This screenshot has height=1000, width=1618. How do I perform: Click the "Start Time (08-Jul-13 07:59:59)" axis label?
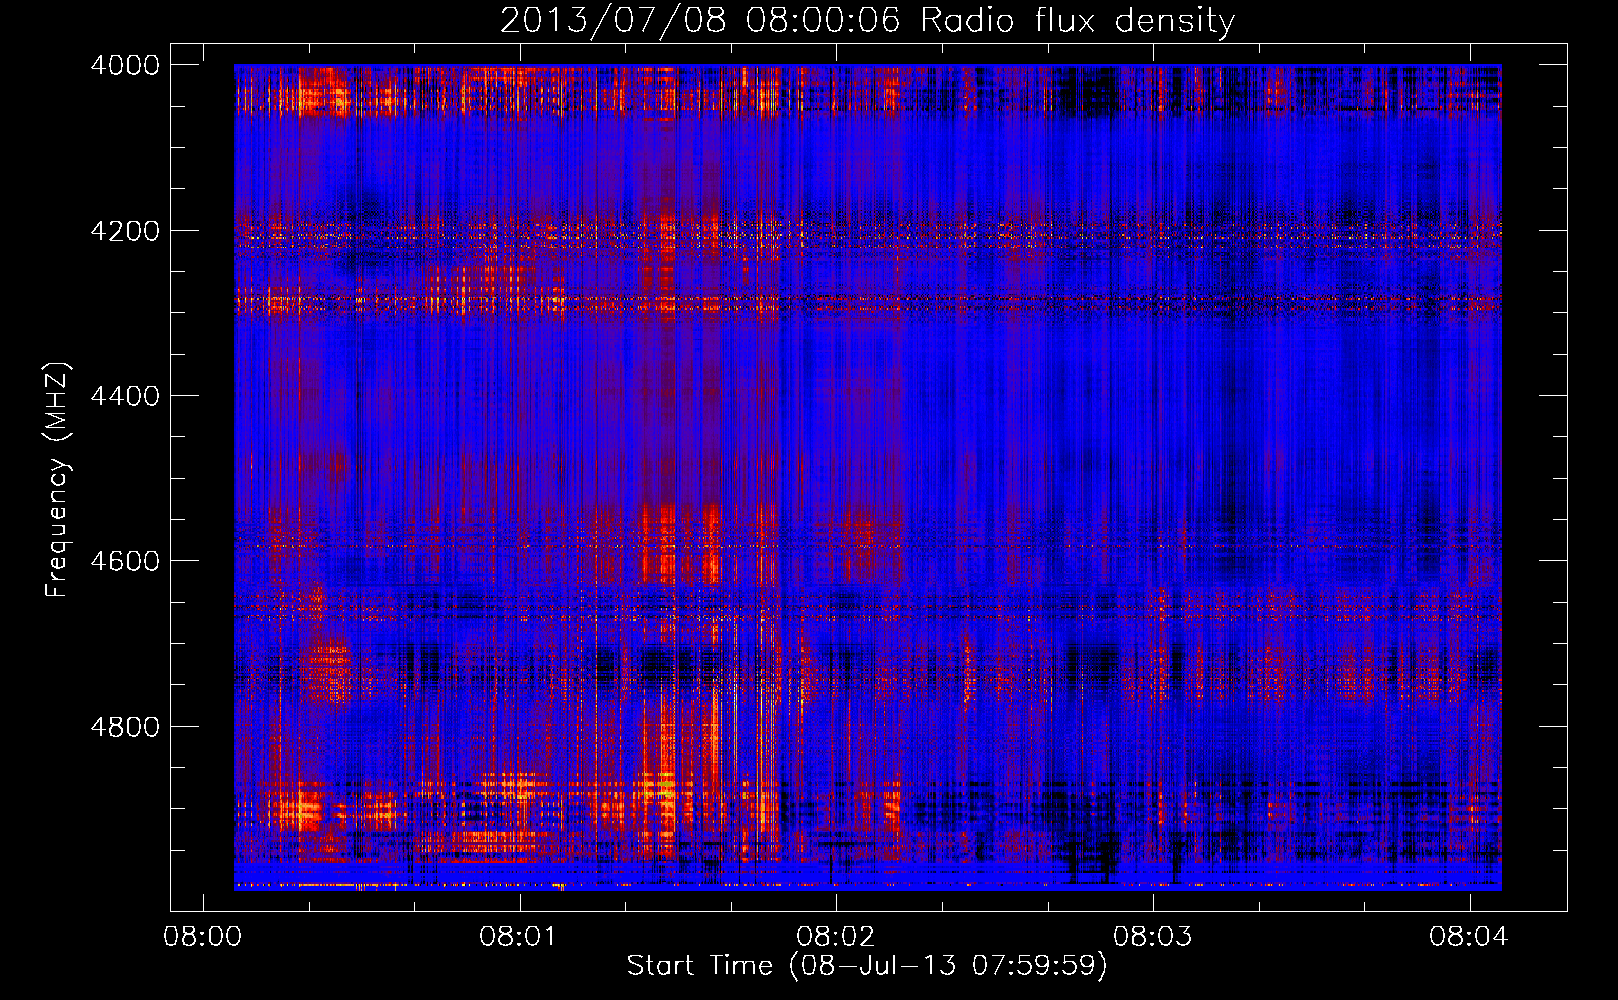(867, 965)
